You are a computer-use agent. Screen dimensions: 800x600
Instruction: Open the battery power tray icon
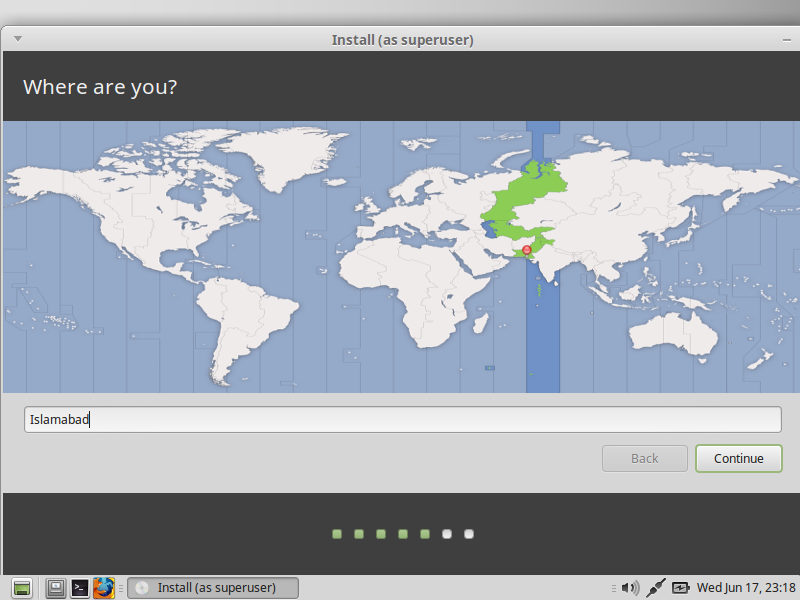[x=680, y=588]
